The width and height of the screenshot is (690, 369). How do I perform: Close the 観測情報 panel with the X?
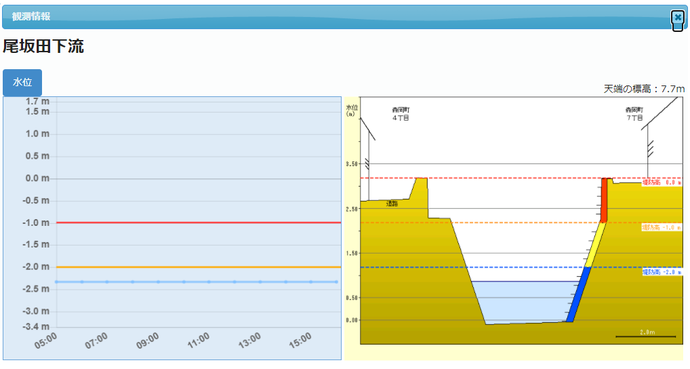(x=678, y=18)
